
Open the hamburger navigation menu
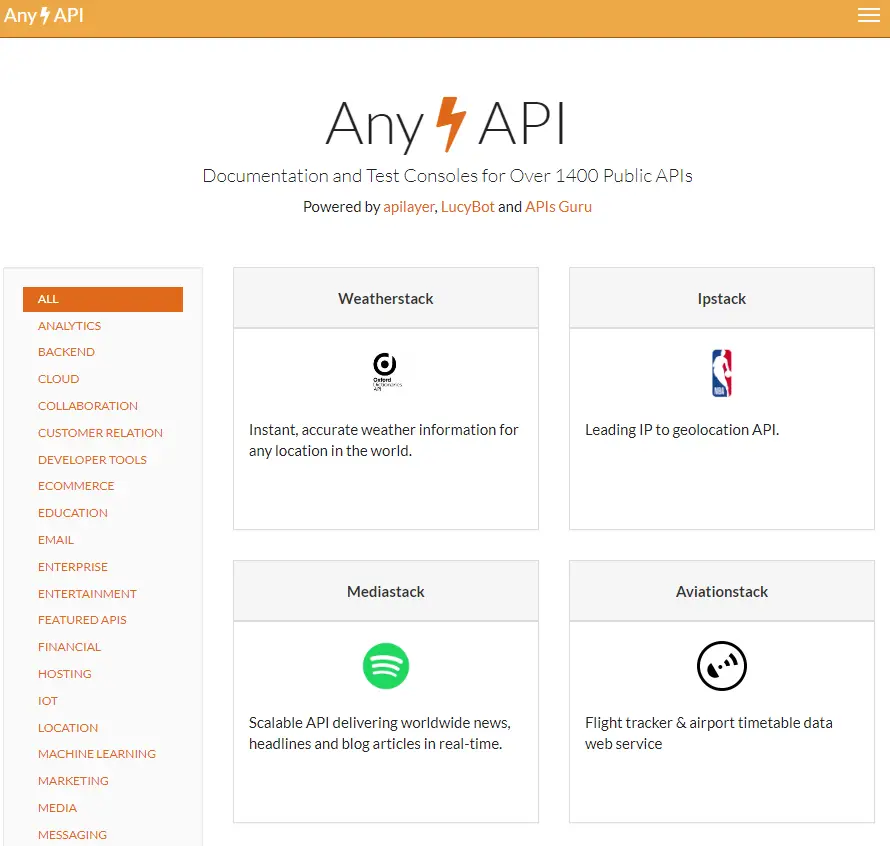tap(868, 15)
